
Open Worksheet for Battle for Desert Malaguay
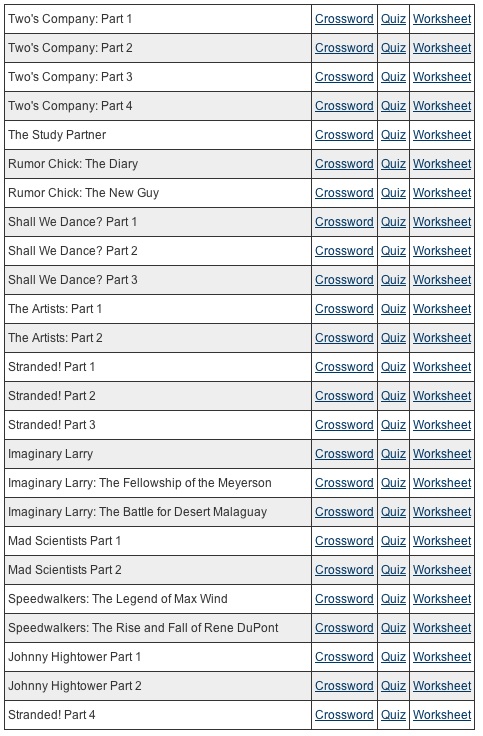[x=442, y=512]
